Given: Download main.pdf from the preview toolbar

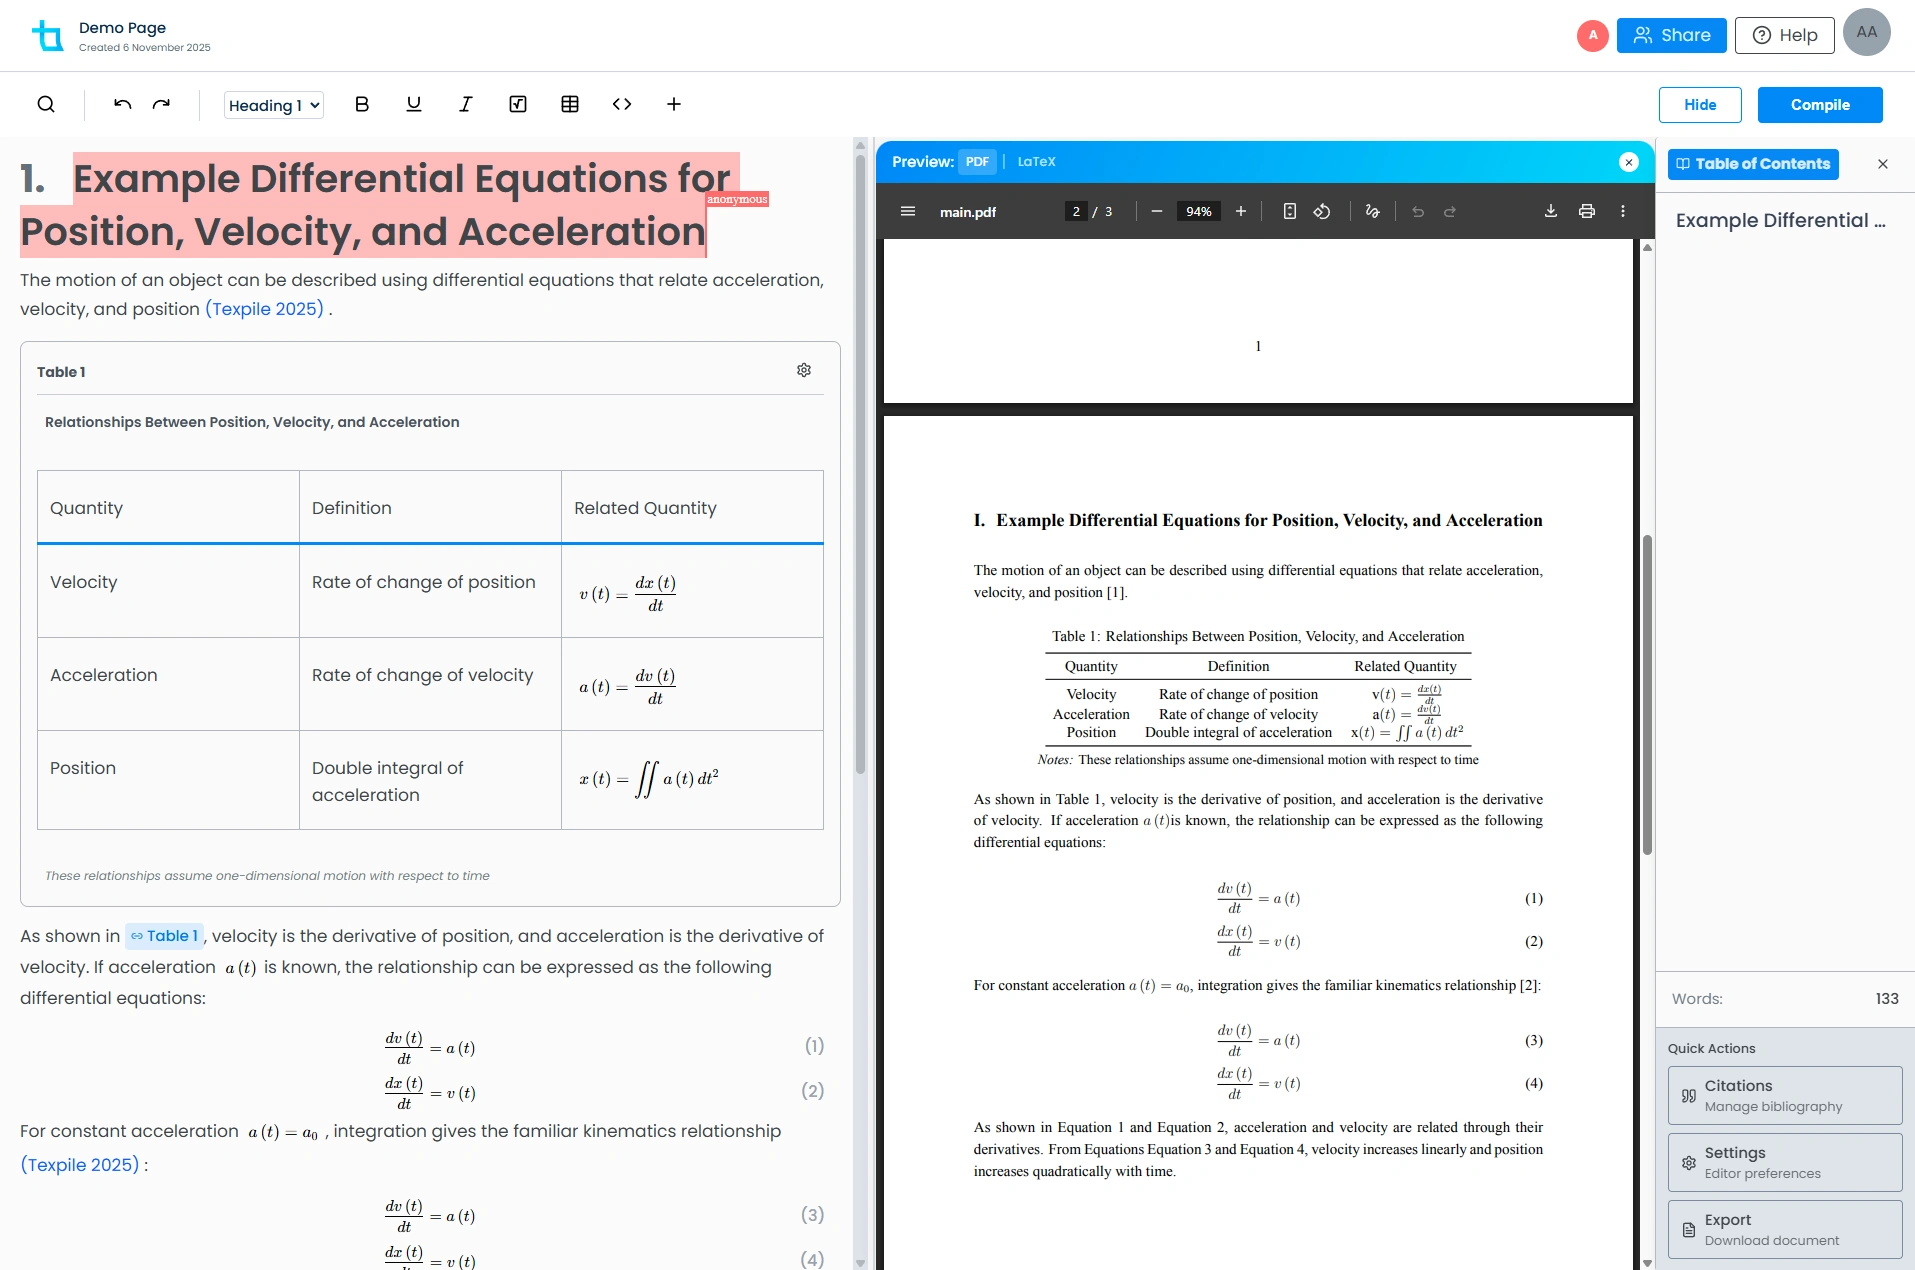Looking at the screenshot, I should [1549, 211].
